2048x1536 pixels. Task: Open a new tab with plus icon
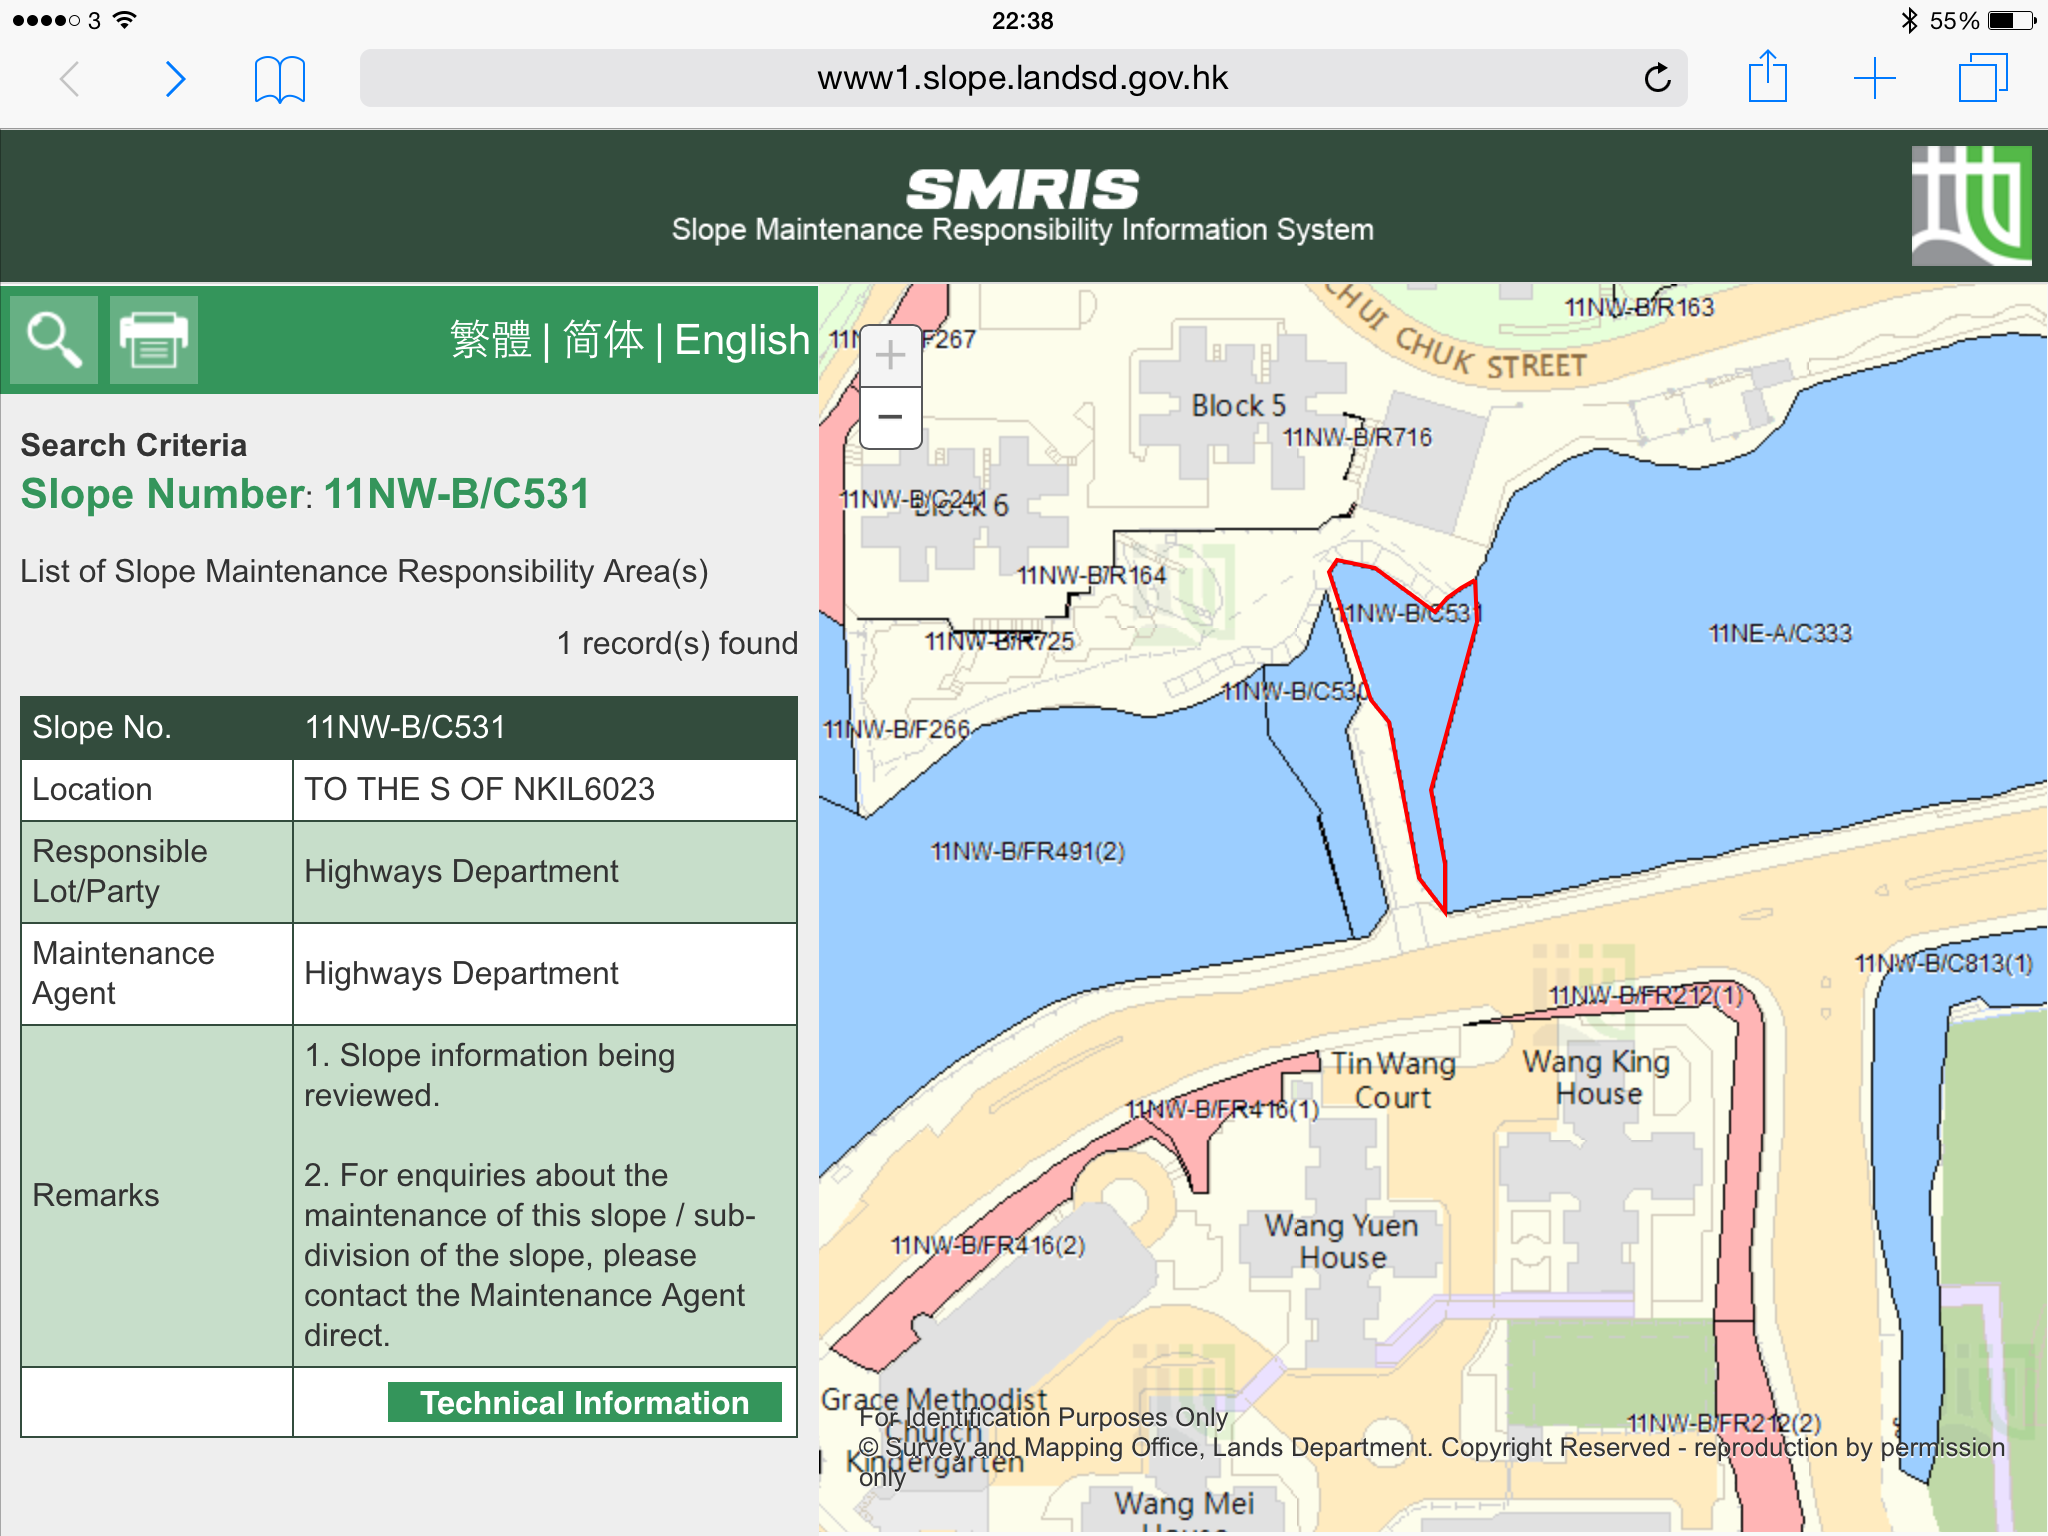(x=1874, y=78)
